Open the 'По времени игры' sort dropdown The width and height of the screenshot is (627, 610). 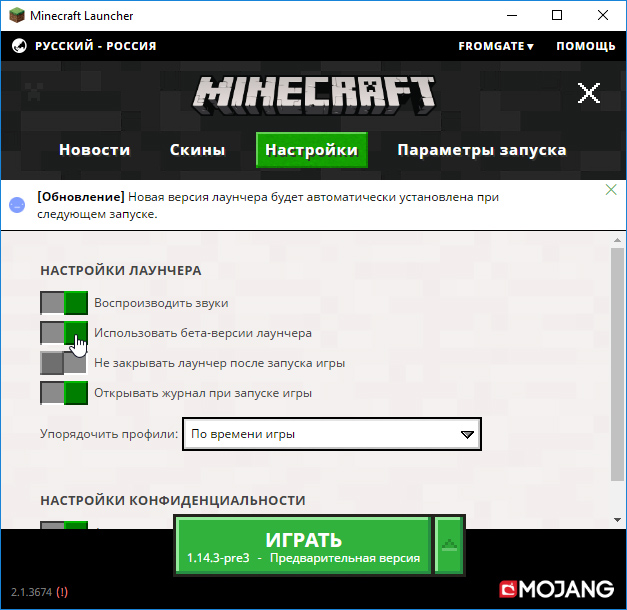(x=331, y=435)
